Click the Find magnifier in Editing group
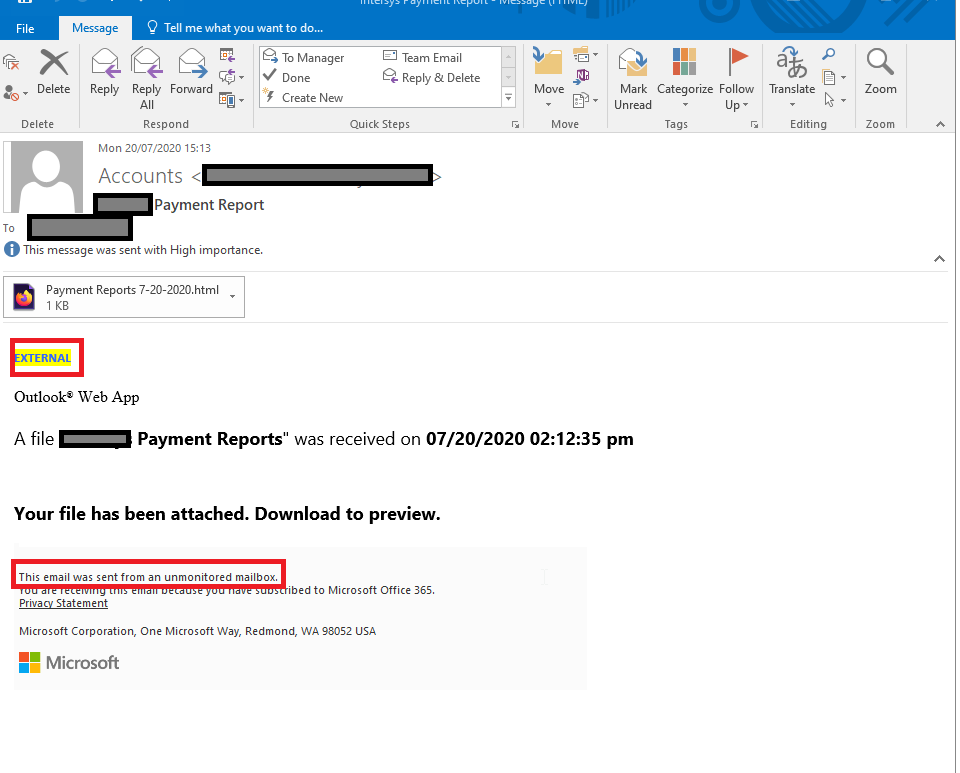Screen dimensions: 960x773 (x=828, y=54)
